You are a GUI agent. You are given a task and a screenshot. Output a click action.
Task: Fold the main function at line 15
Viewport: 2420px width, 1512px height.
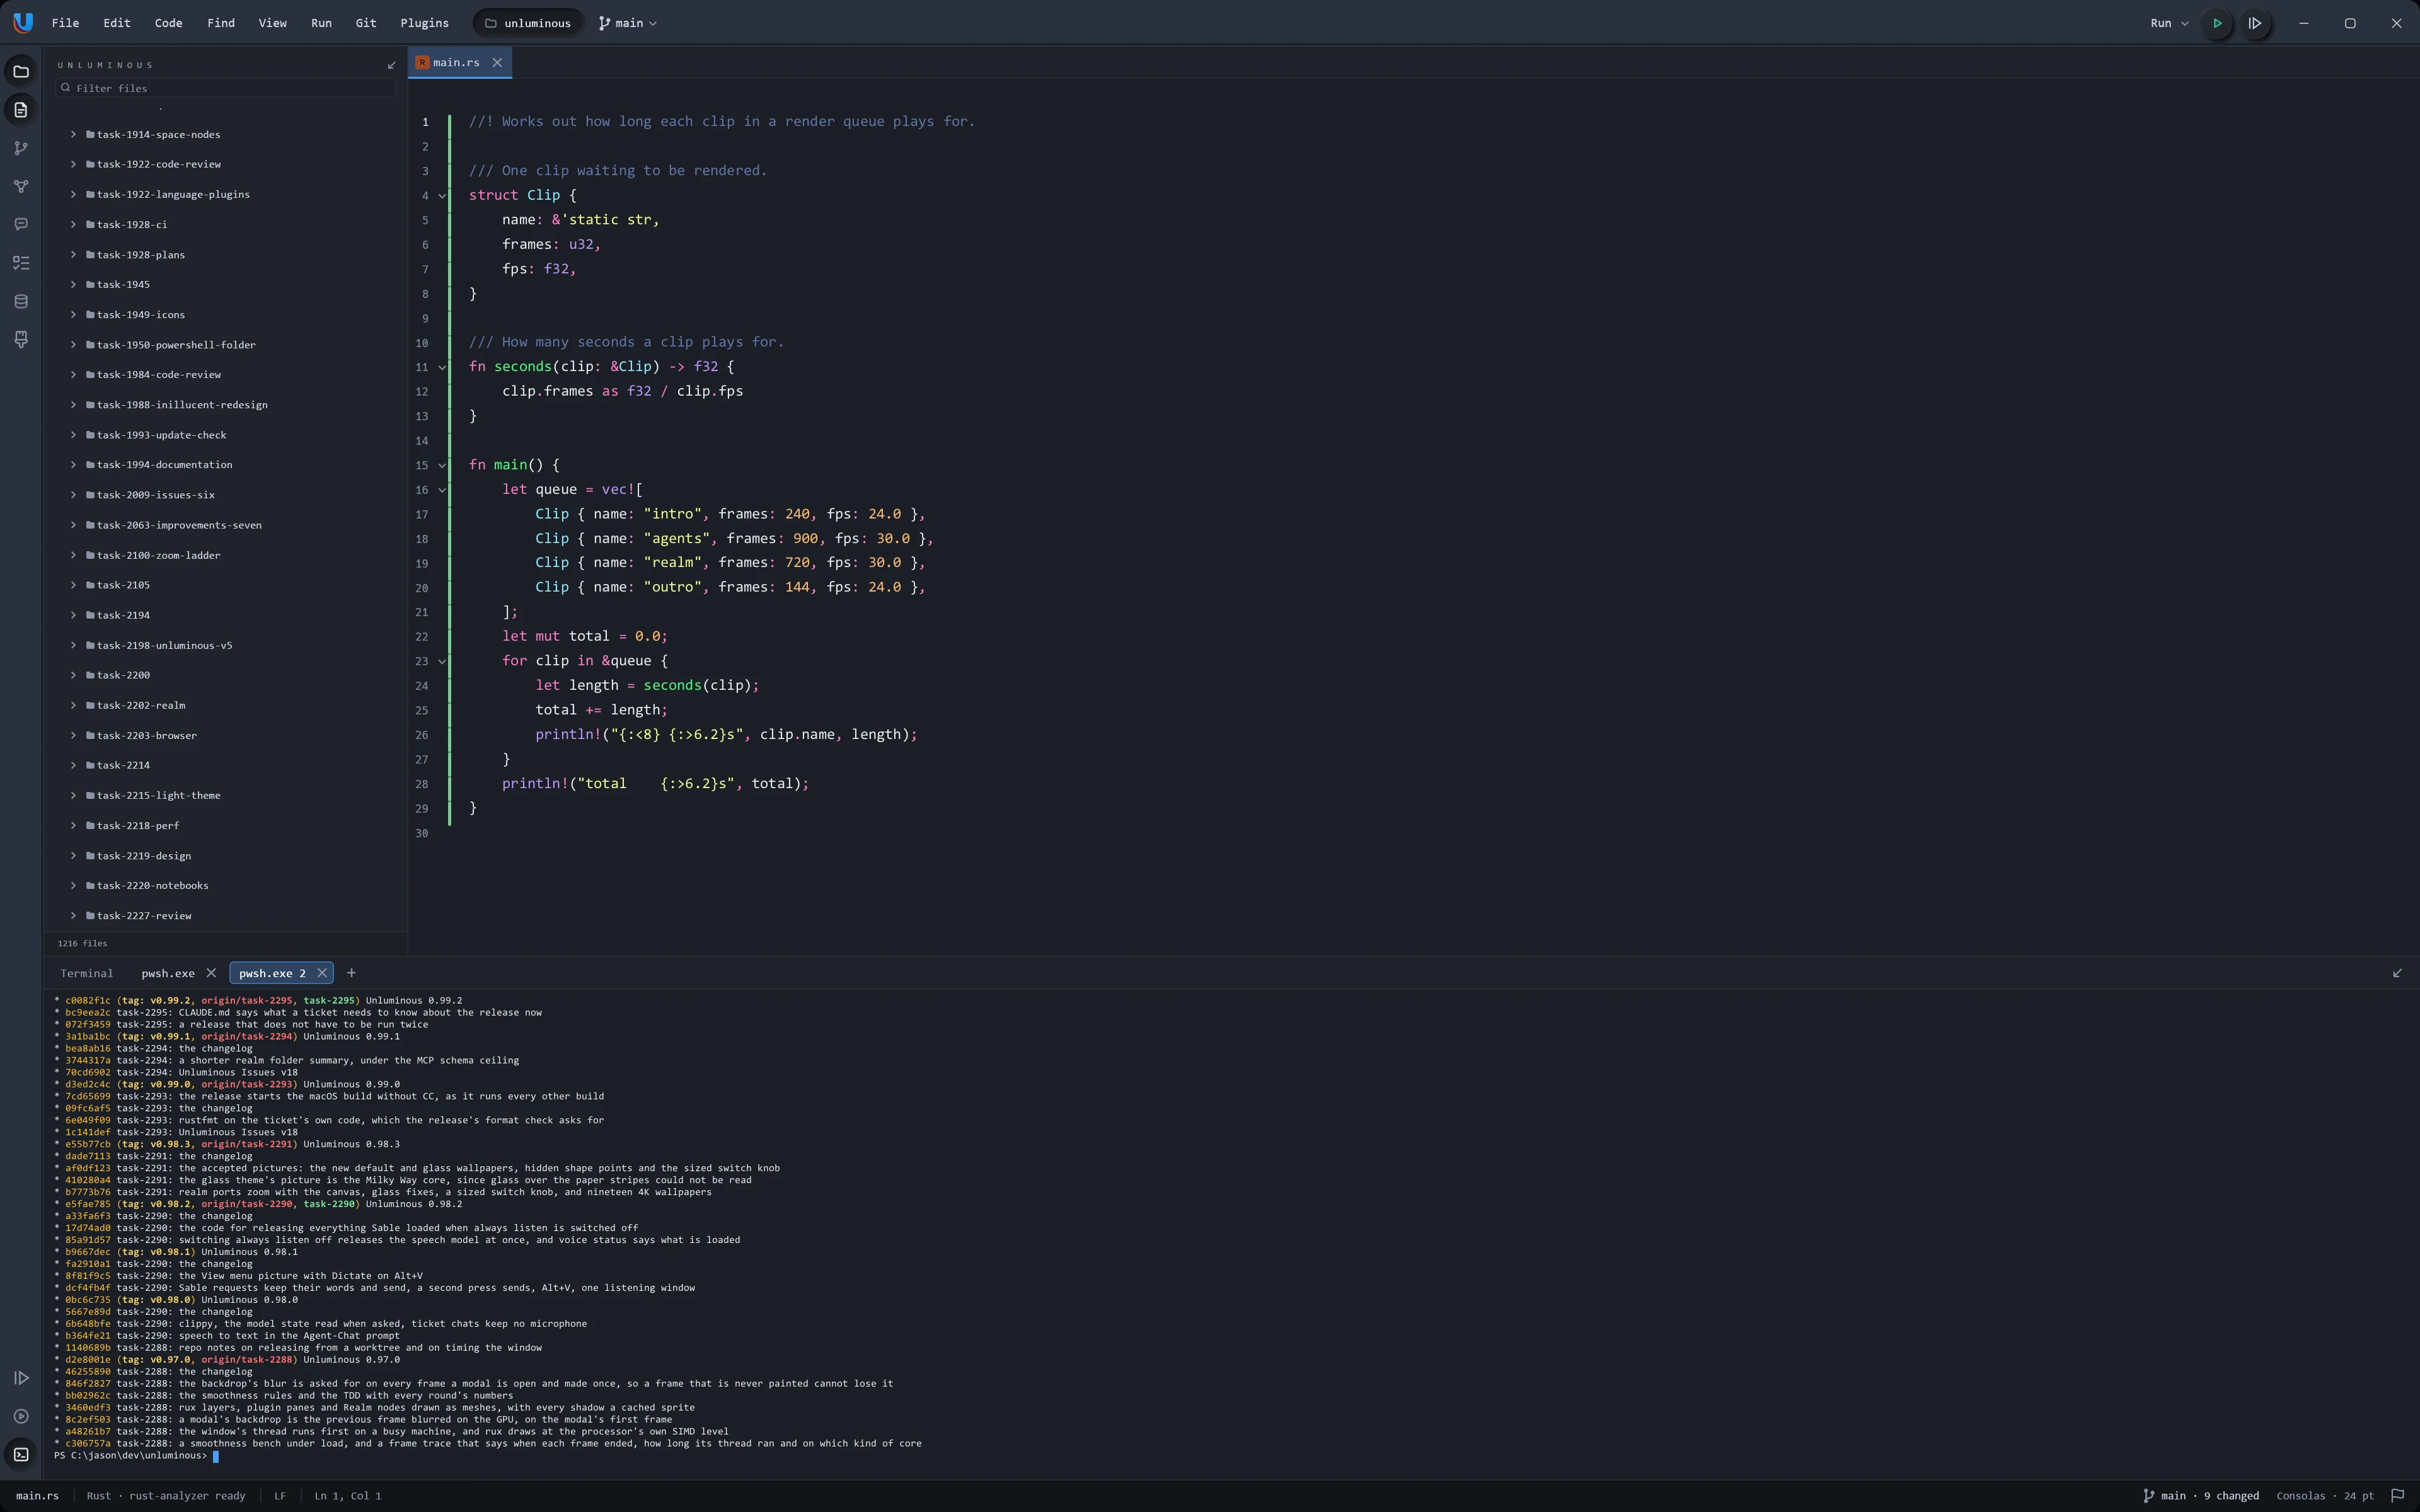coord(442,465)
